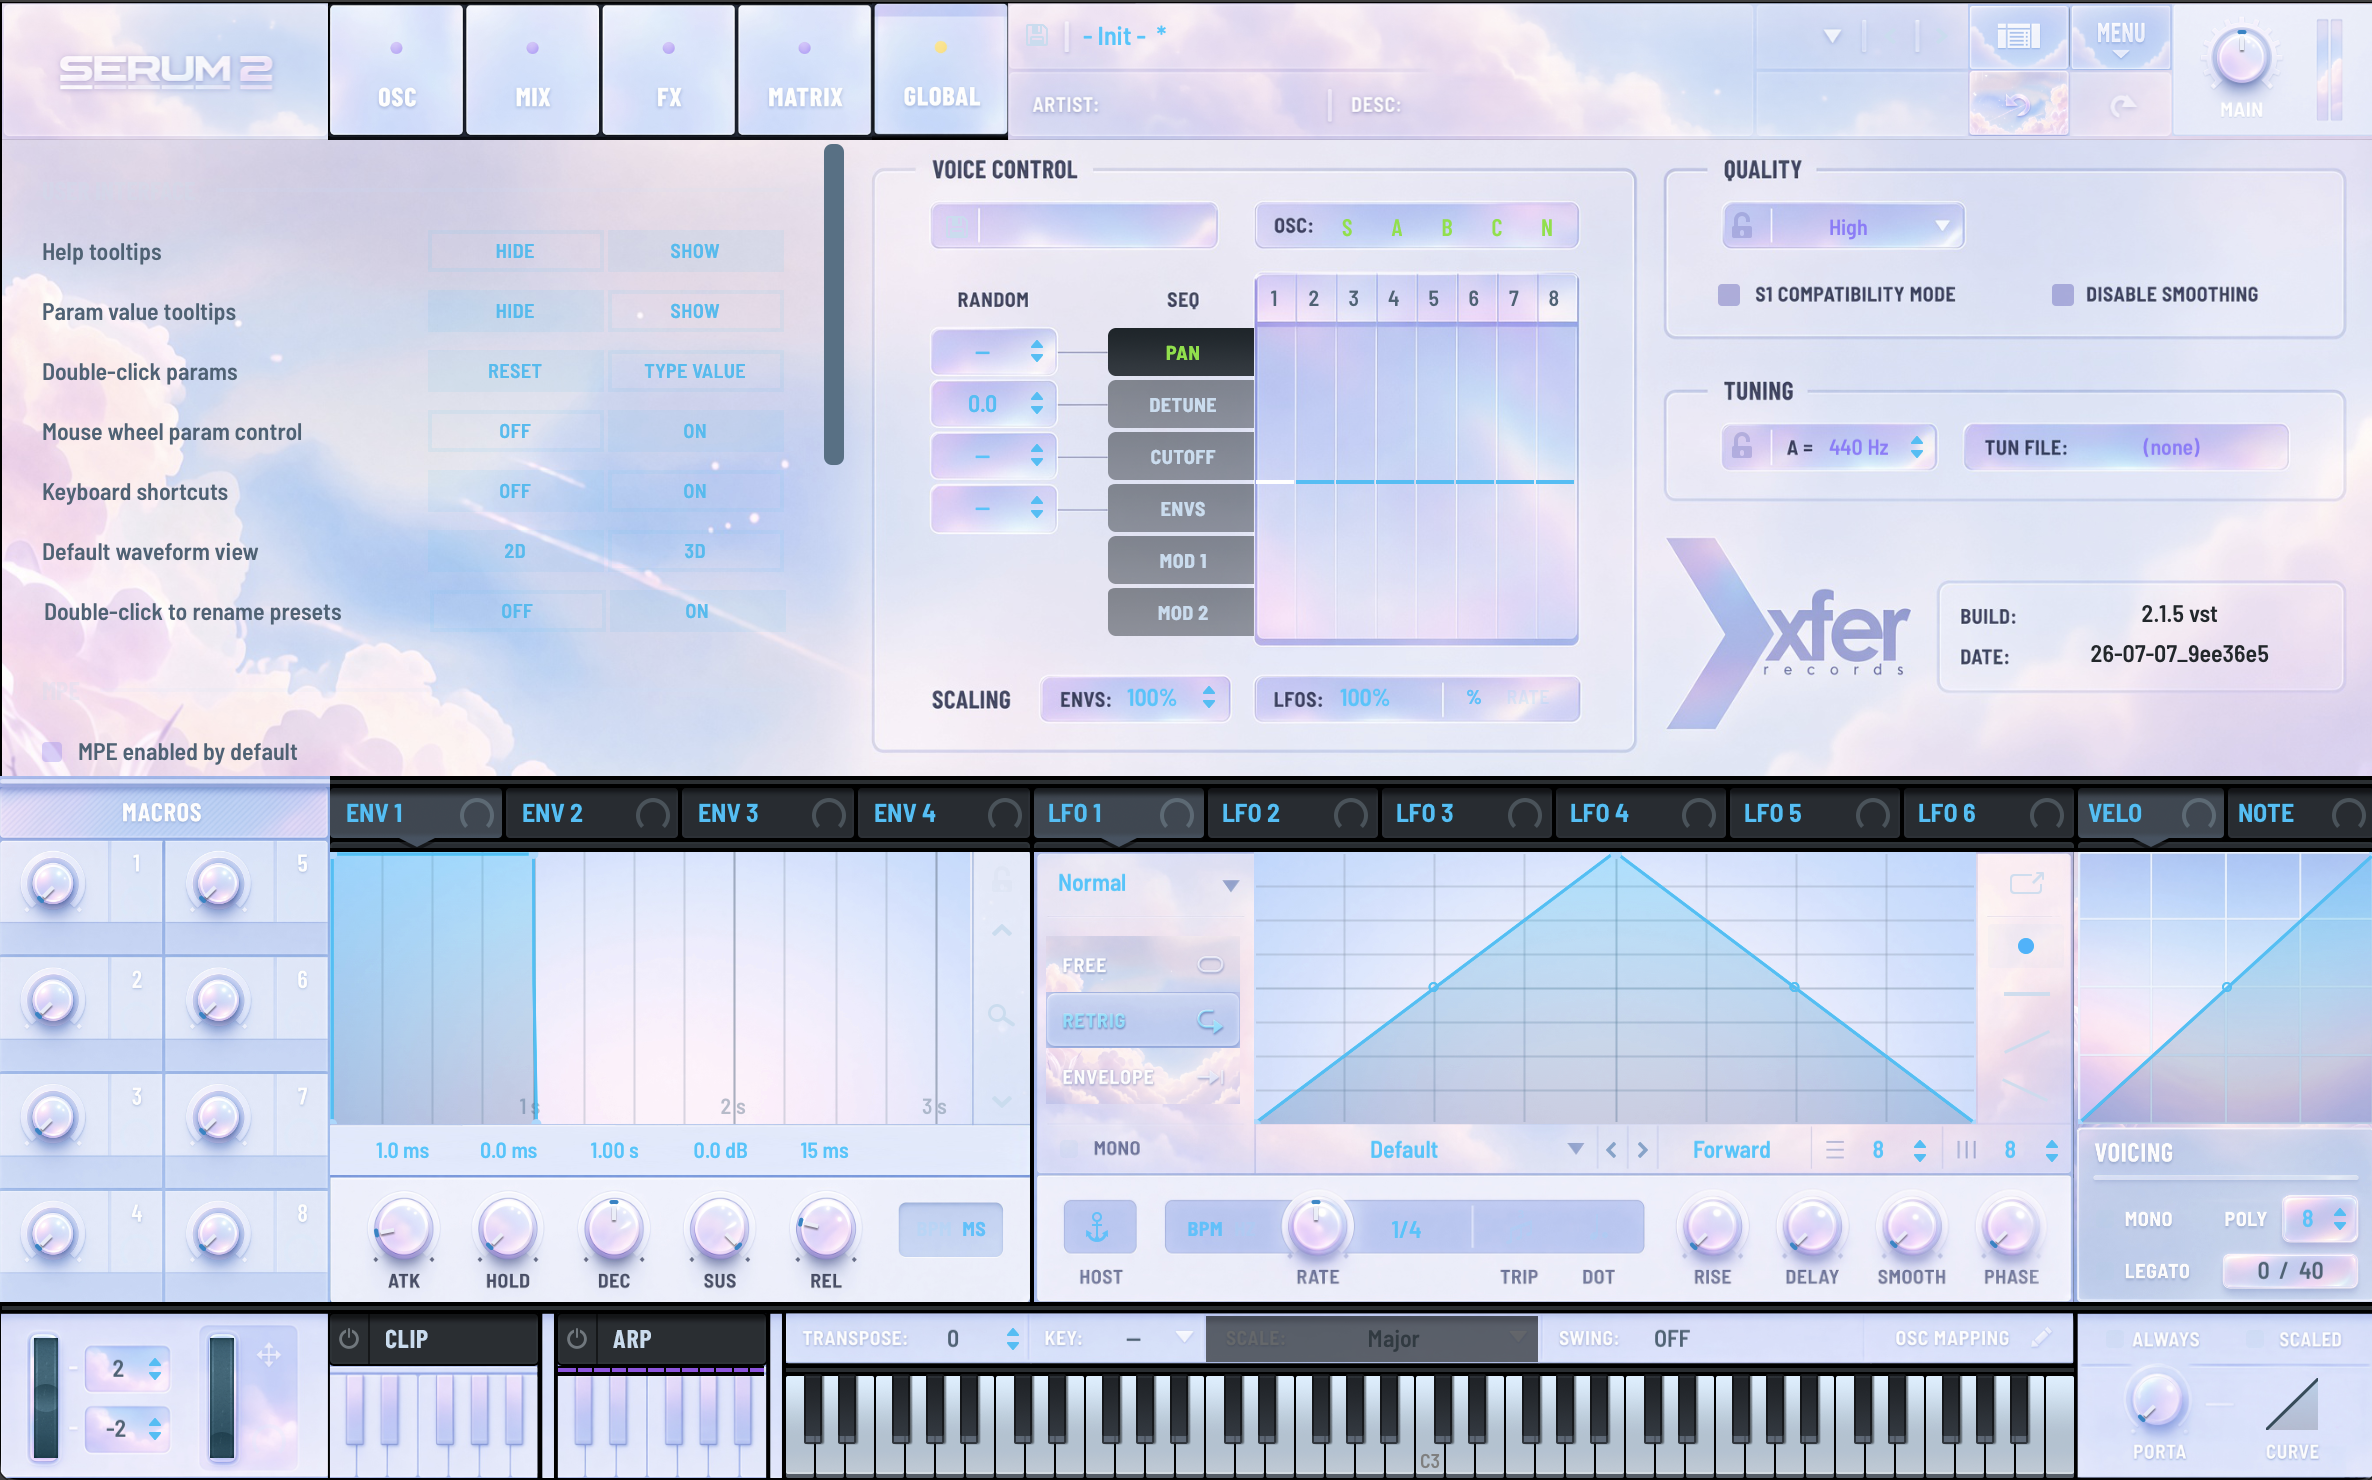Click the LFO host anchor icon
Viewport: 2372px width, 1480px height.
tap(1099, 1227)
